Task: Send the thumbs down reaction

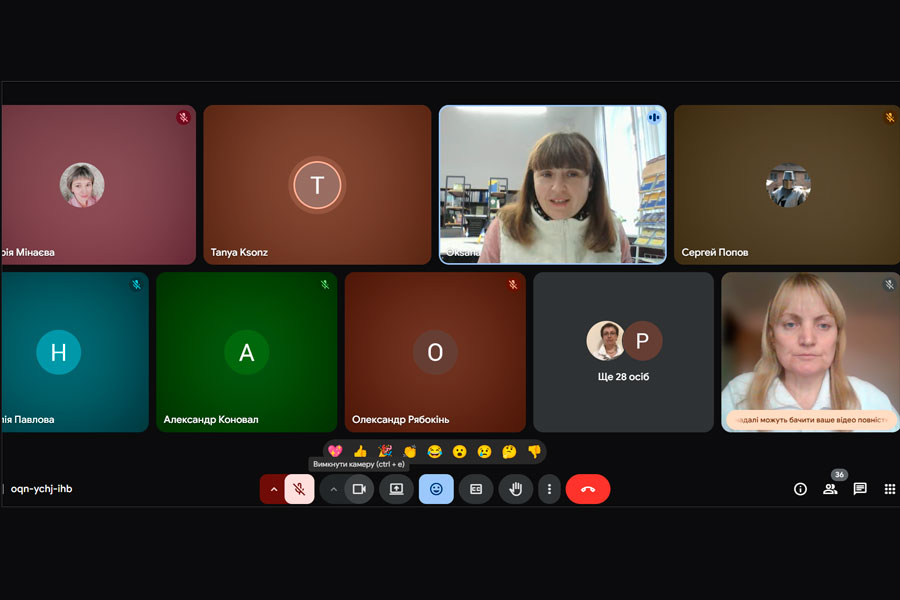Action: click(x=534, y=451)
